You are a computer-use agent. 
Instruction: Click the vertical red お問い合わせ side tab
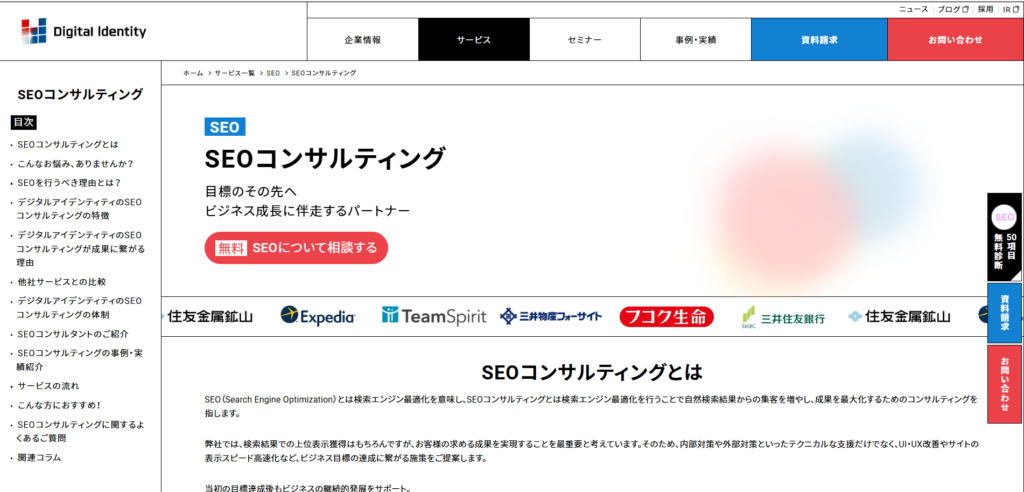1004,384
